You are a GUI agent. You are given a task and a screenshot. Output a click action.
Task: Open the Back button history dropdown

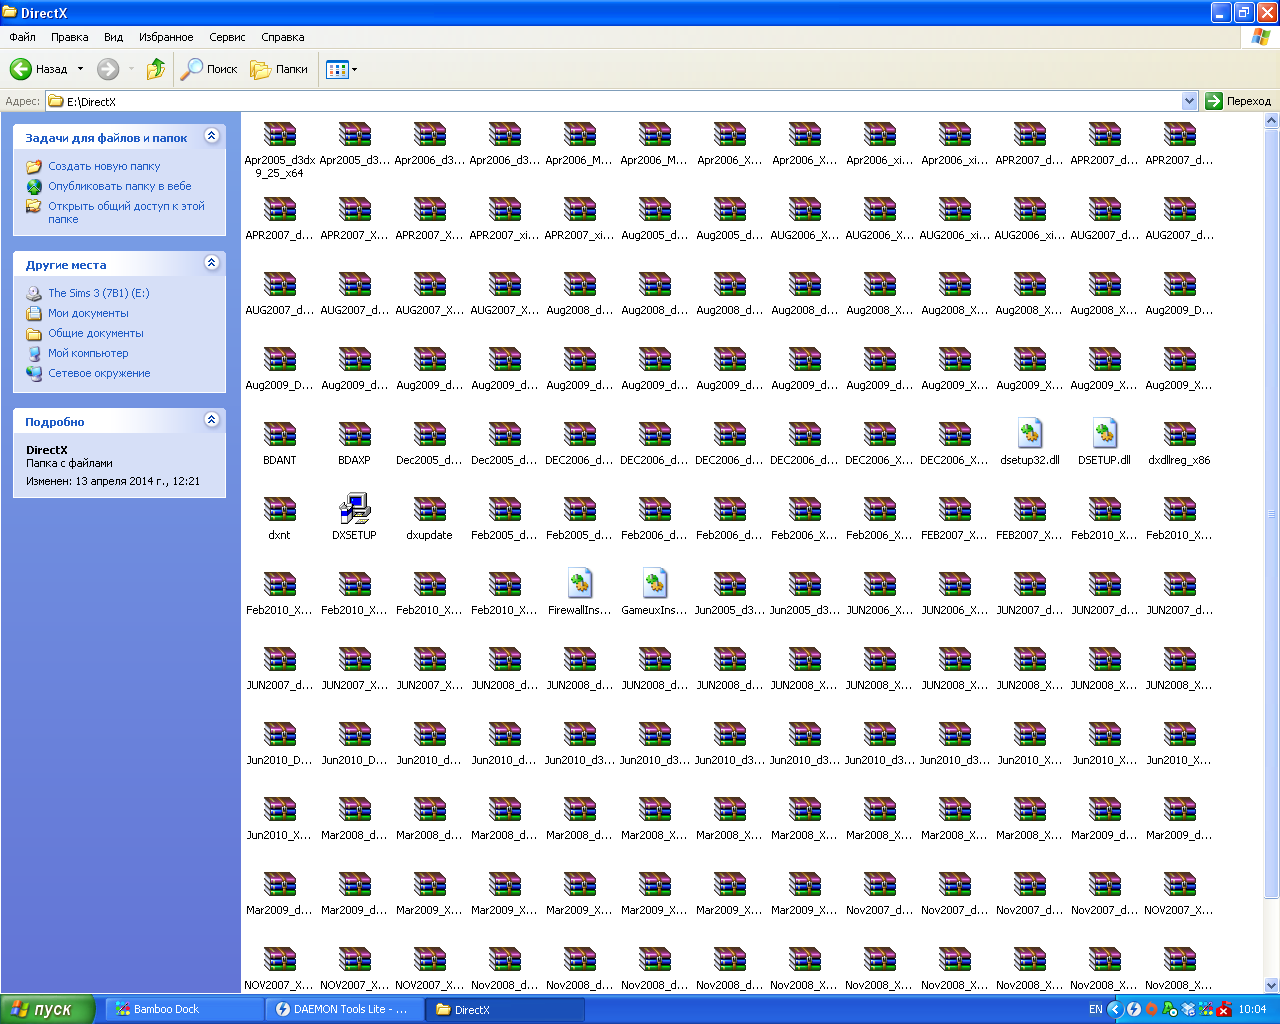click(x=80, y=69)
